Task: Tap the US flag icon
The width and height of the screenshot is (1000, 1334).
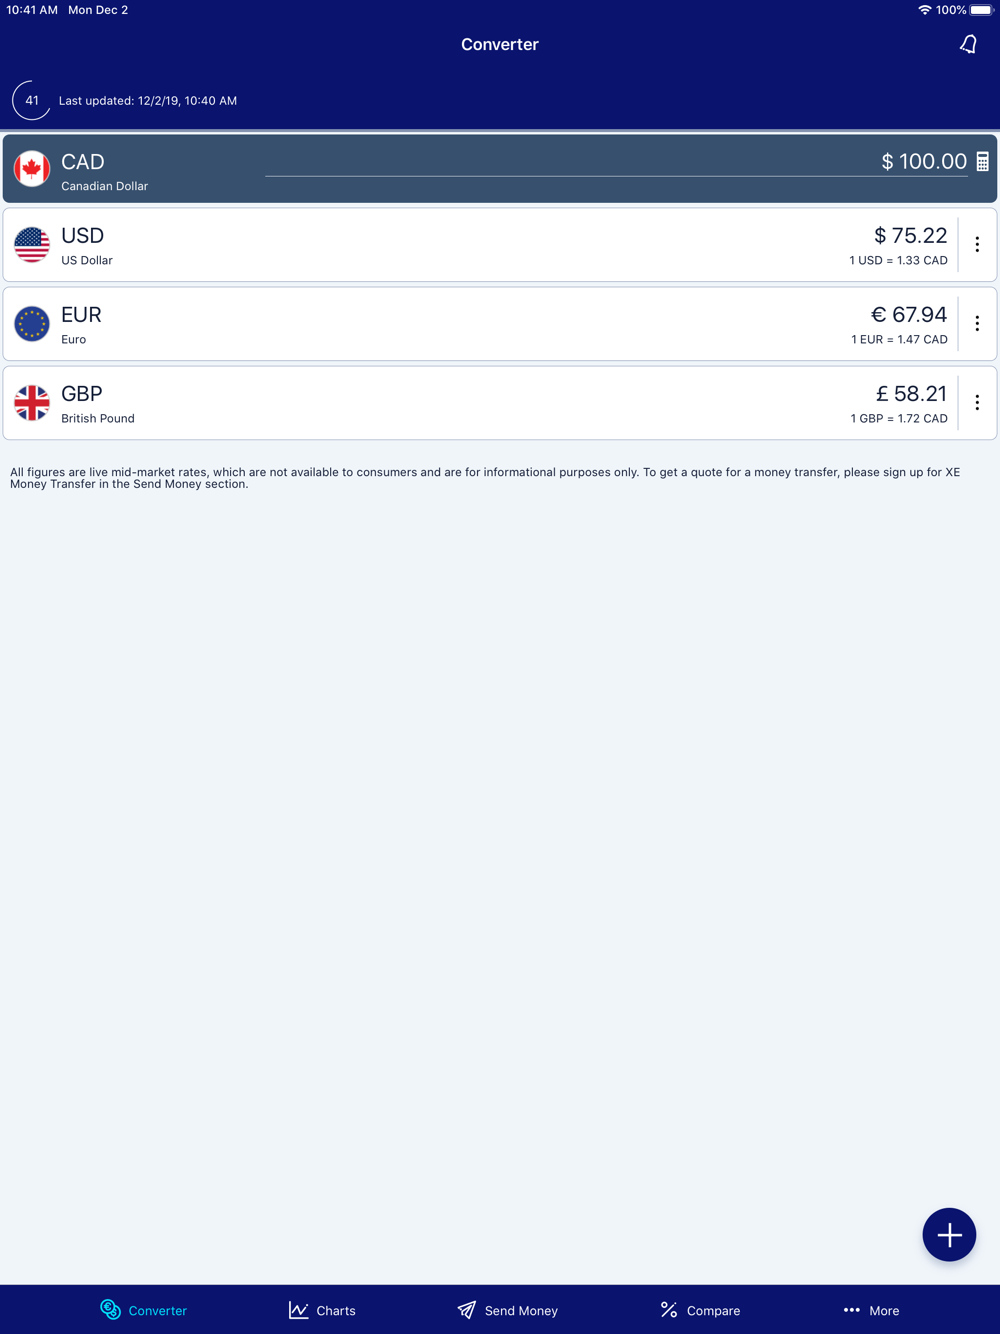Action: point(32,245)
